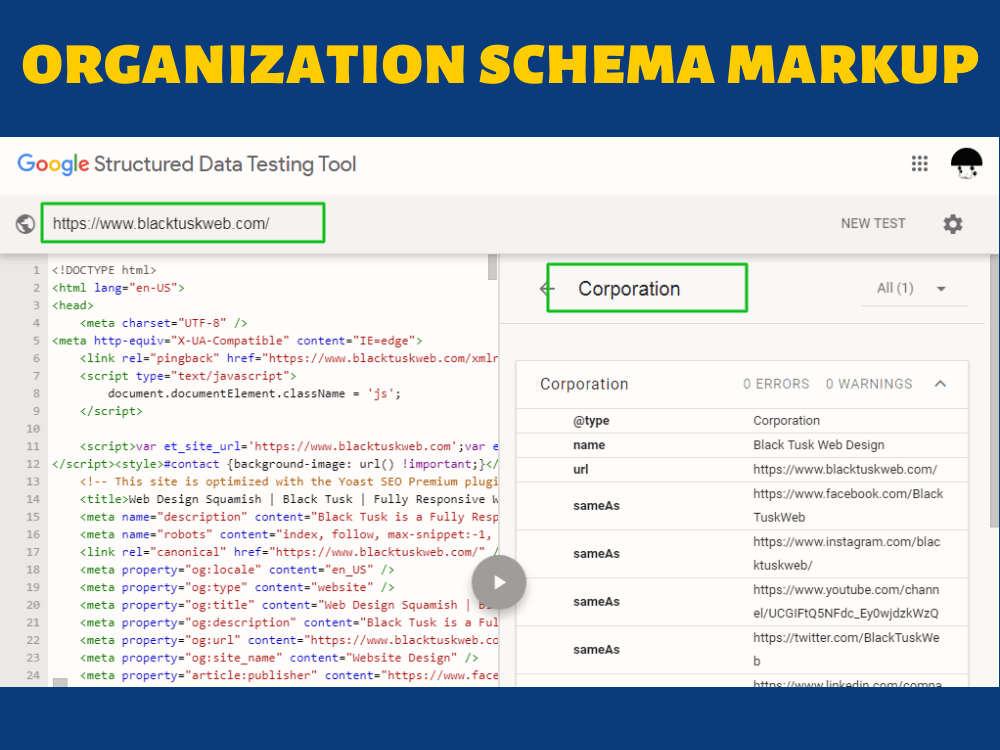Click the 0 WARNINGS label
The height and width of the screenshot is (750, 1000).
pos(869,384)
